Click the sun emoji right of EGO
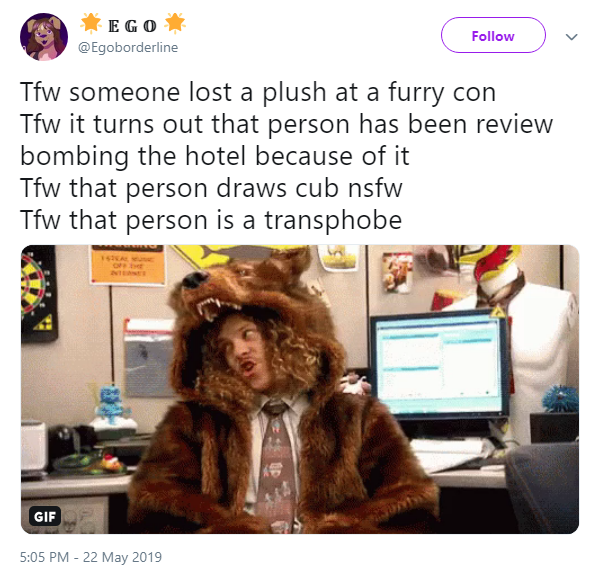Image resolution: width=601 pixels, height=573 pixels. [175, 23]
